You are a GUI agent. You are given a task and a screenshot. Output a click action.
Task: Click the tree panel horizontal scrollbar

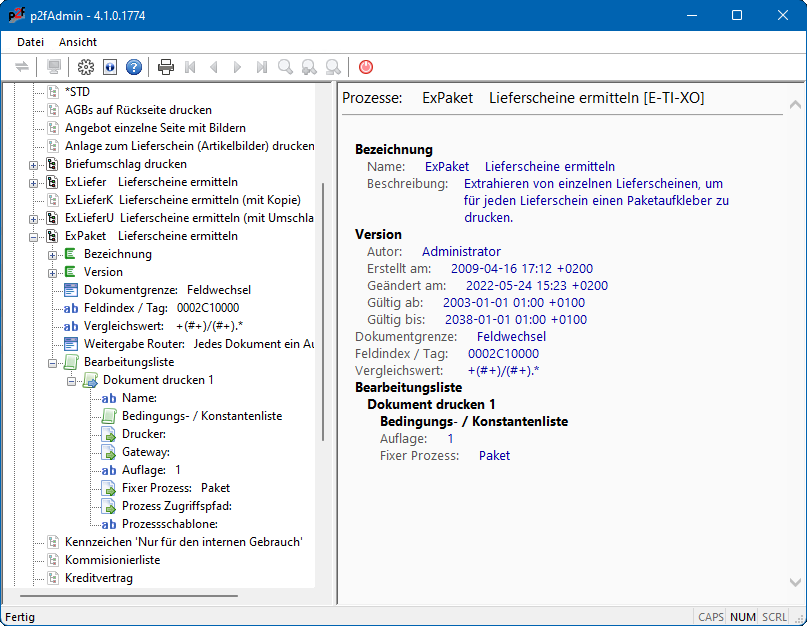[x=130, y=597]
